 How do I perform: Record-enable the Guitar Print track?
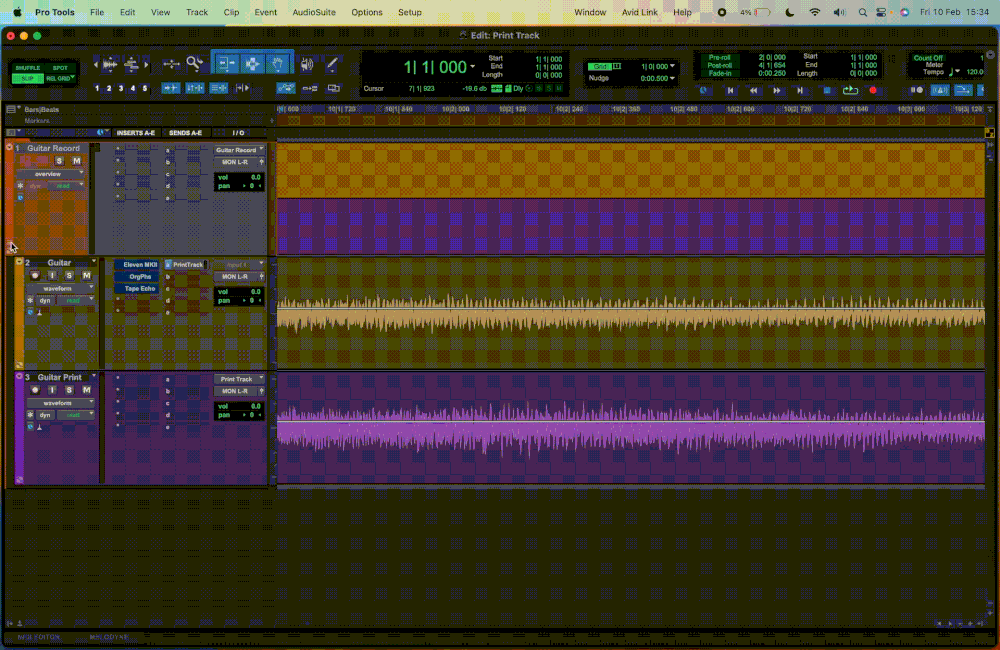35,389
